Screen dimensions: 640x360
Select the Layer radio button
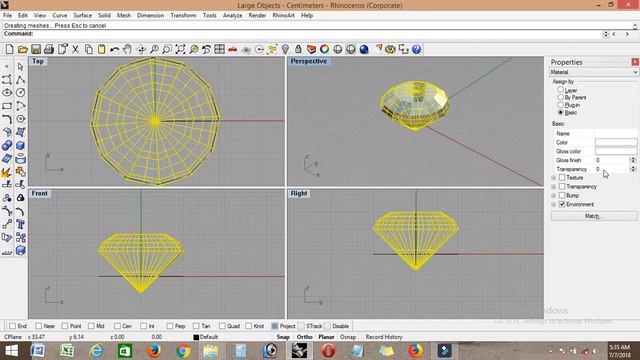pyautogui.click(x=560, y=90)
